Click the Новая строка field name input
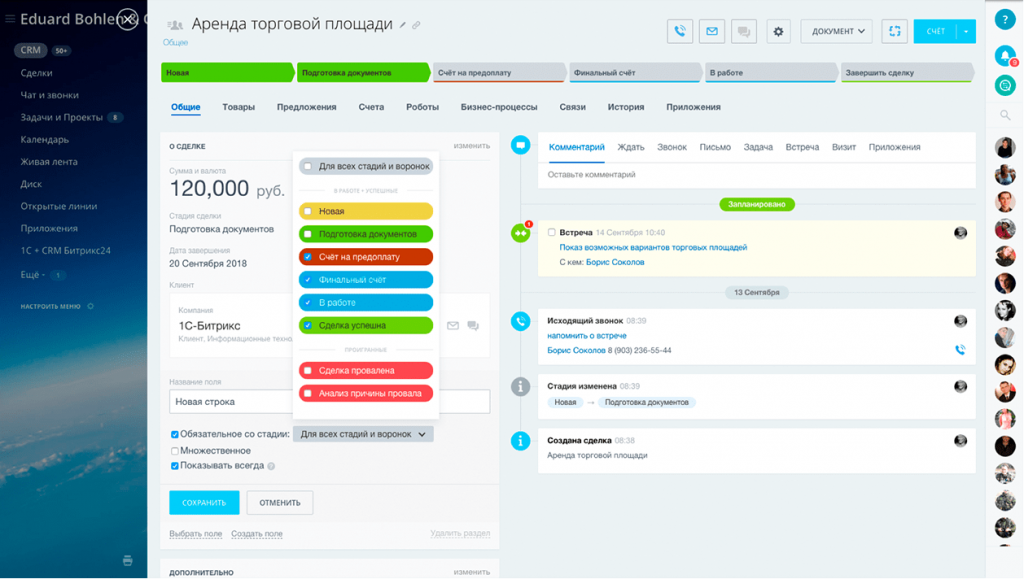 tap(231, 402)
